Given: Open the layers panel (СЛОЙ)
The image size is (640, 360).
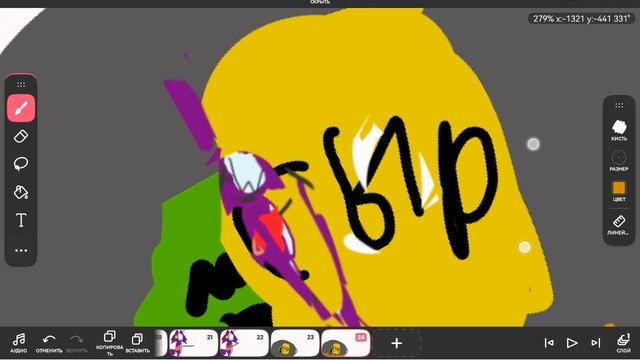Looking at the screenshot, I should click(623, 343).
